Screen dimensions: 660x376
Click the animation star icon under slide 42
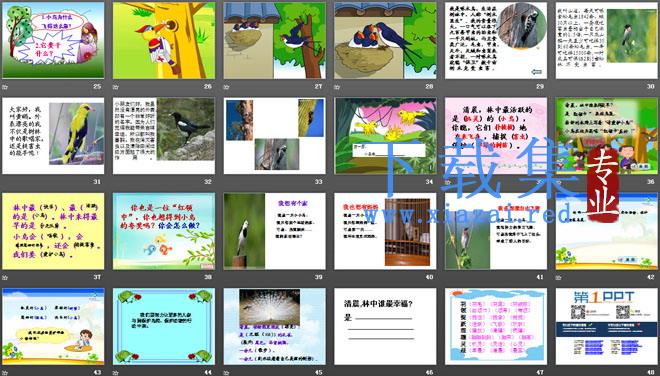559,277
